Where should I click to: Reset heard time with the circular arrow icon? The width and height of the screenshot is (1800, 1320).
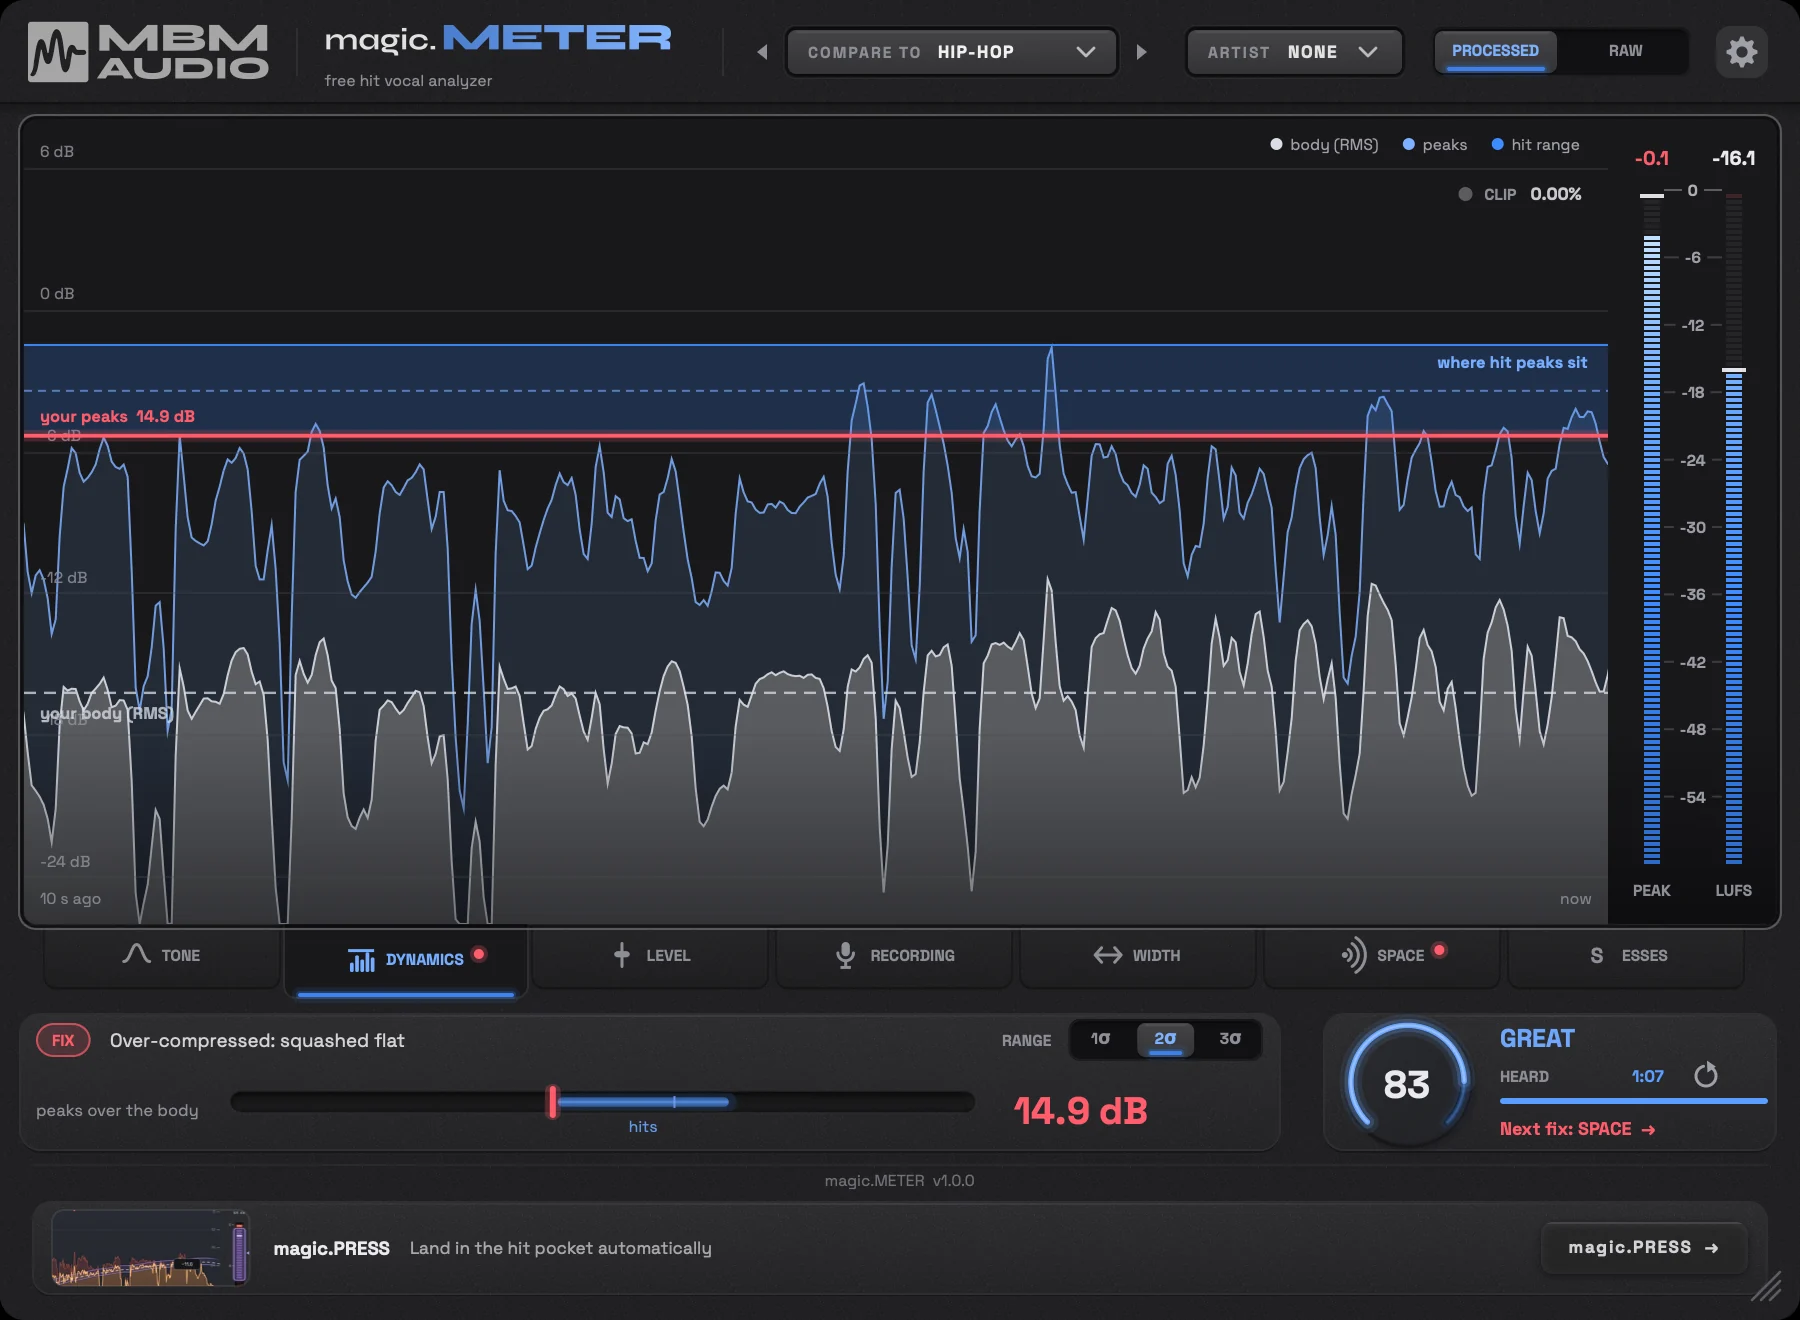click(x=1706, y=1075)
